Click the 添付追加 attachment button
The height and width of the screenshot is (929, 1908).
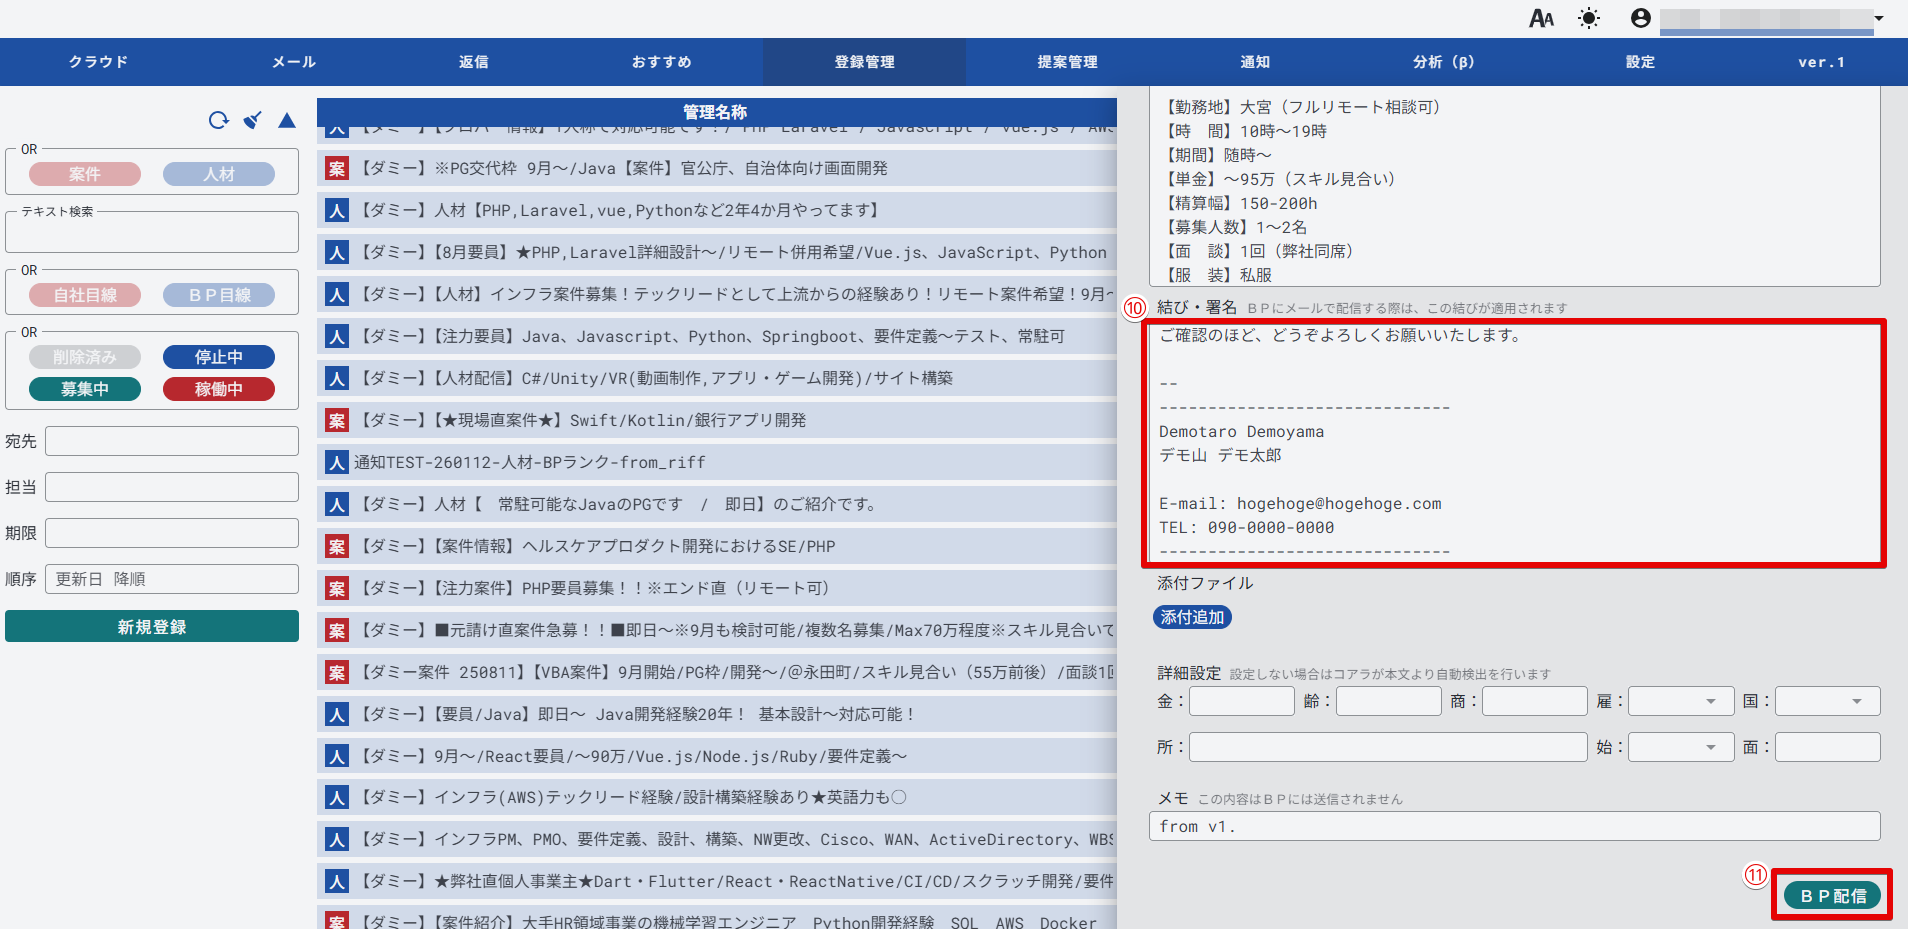[1192, 618]
